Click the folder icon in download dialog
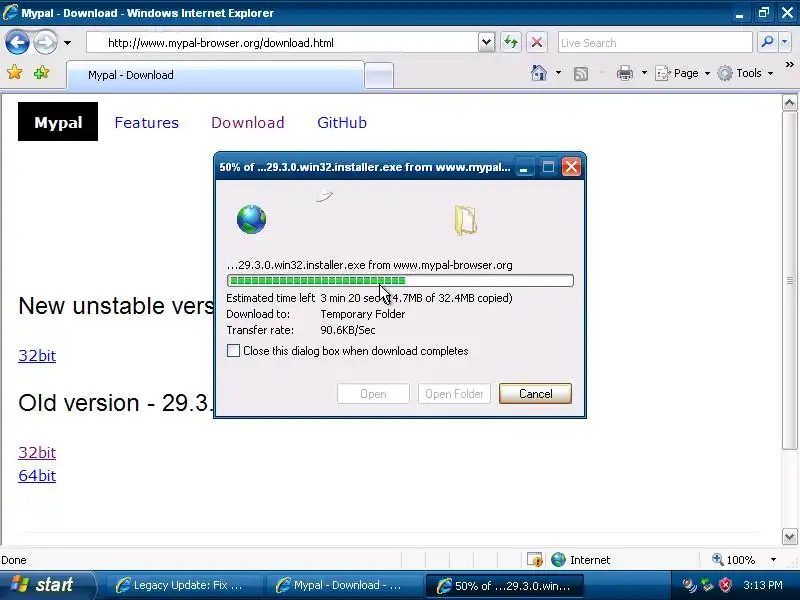This screenshot has height=600, width=800. (x=465, y=220)
